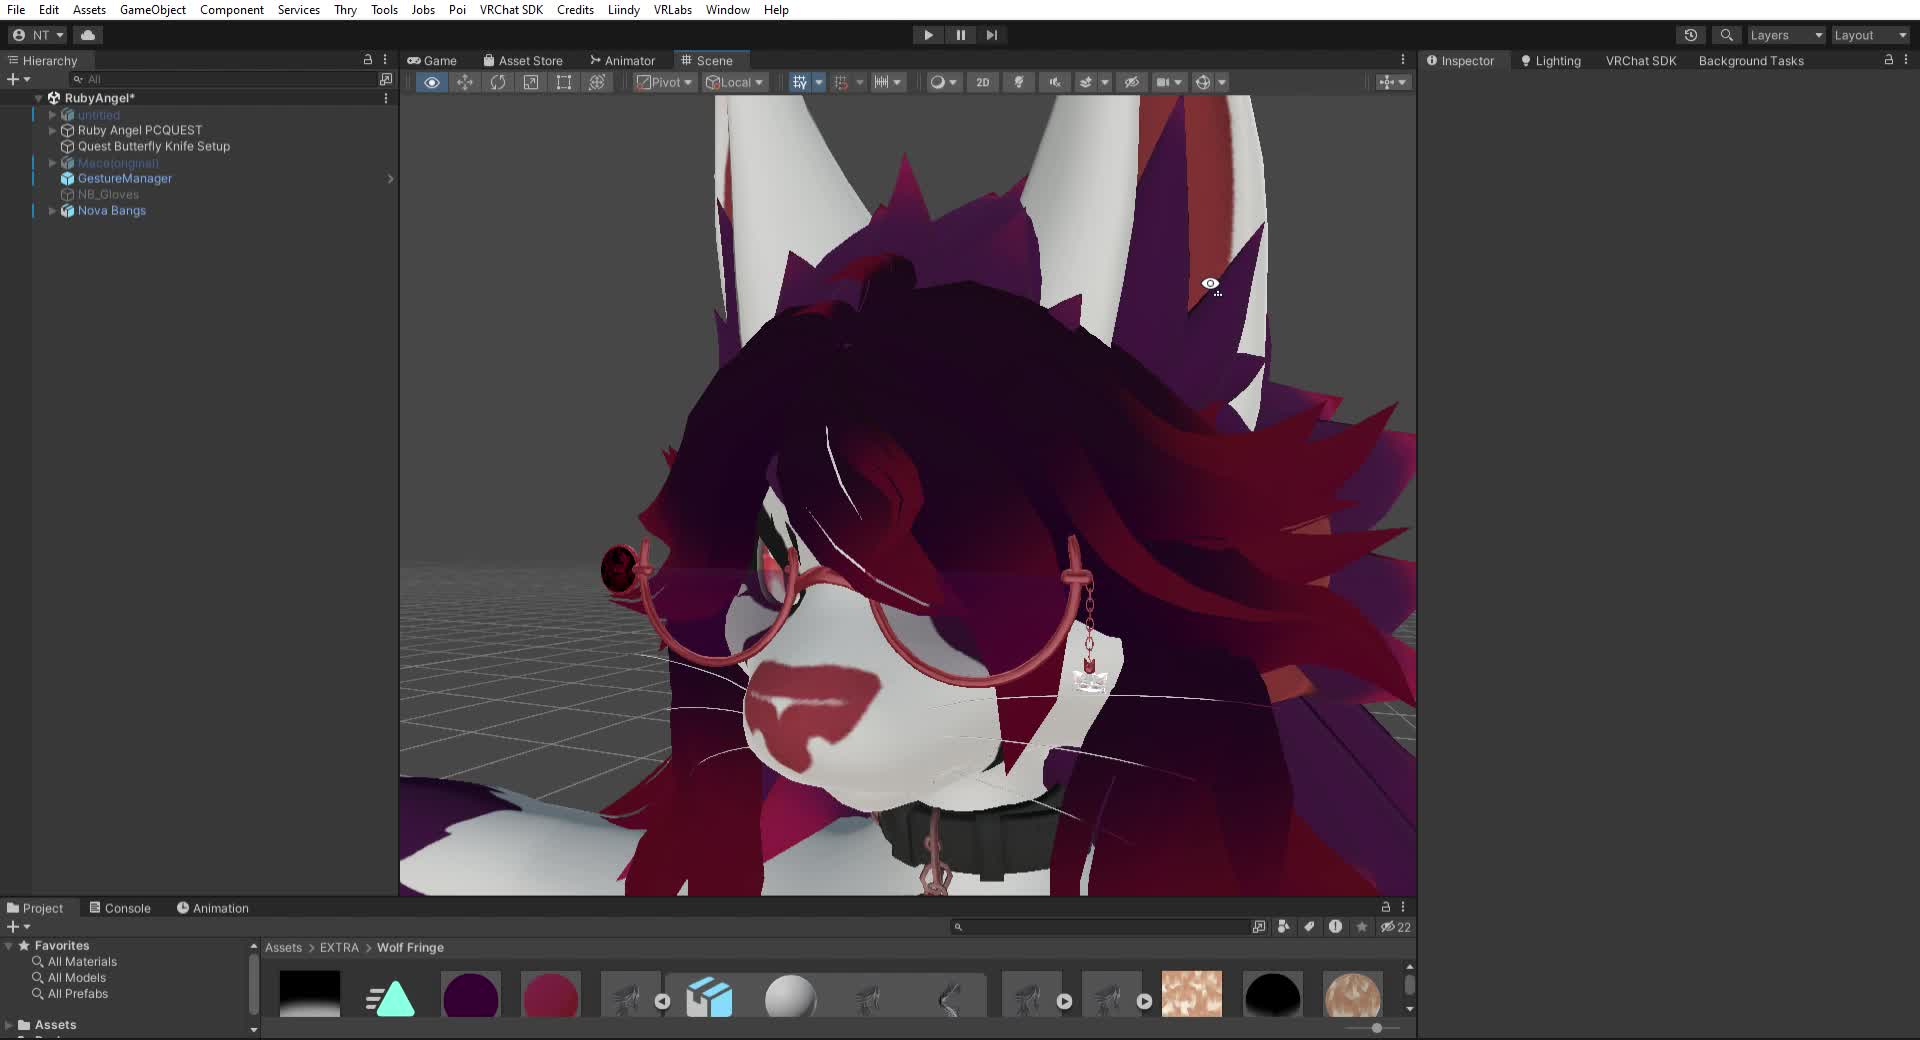Toggle grid snapping icon
This screenshot has width=1920, height=1040.
pos(841,82)
